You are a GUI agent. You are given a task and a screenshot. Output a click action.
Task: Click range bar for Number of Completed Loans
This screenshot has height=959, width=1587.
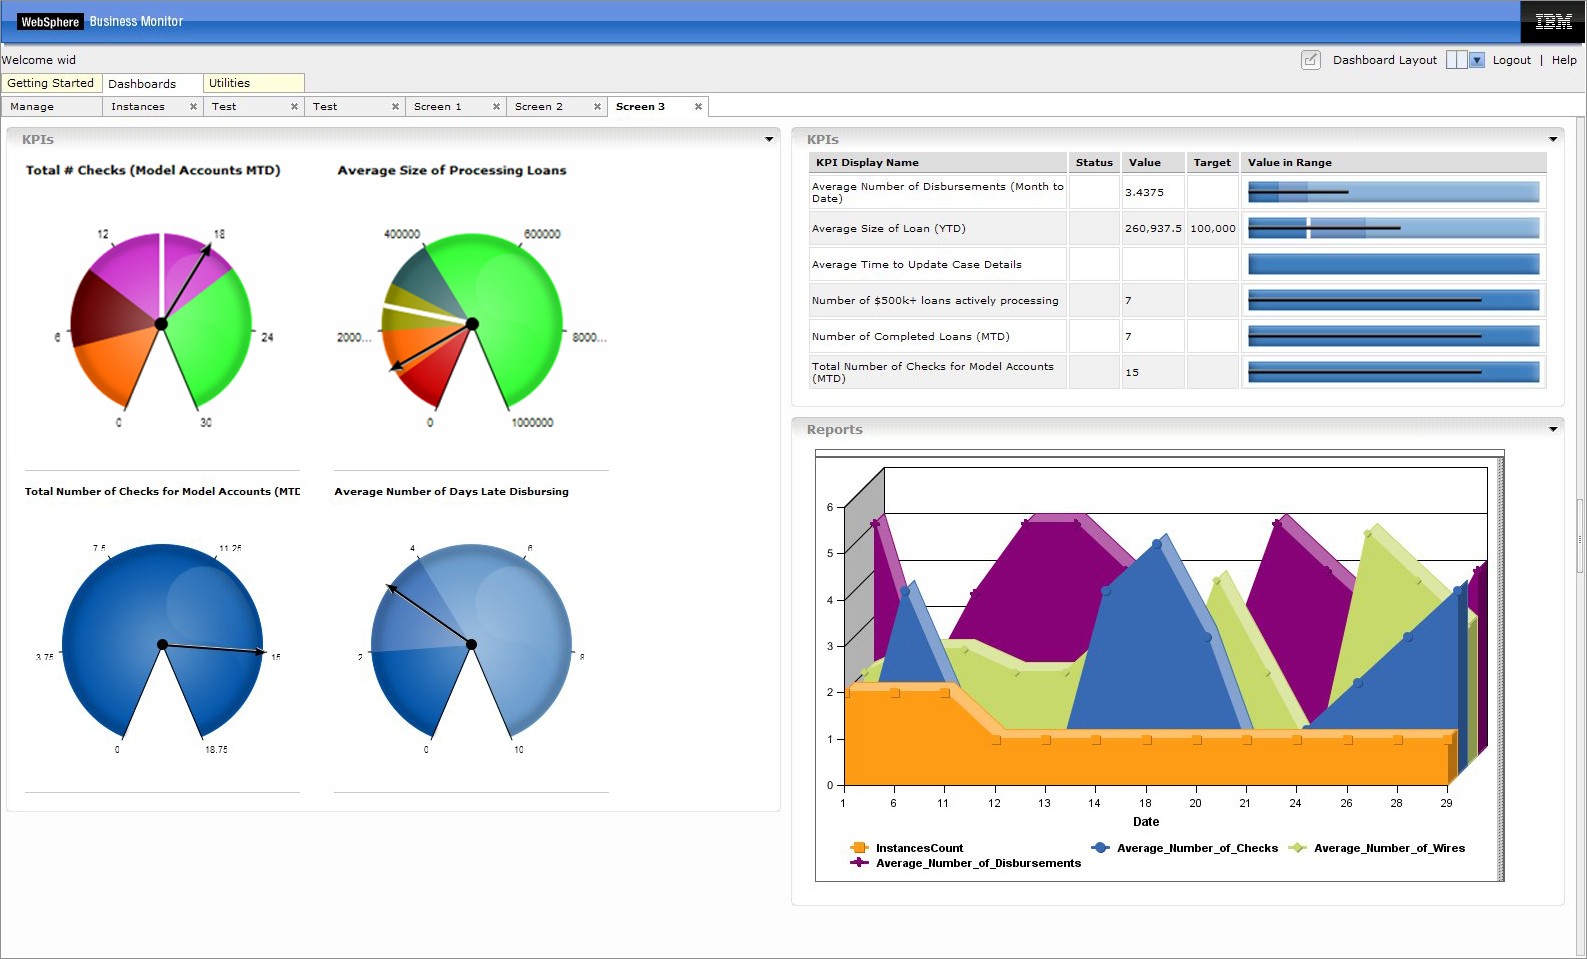click(1394, 336)
